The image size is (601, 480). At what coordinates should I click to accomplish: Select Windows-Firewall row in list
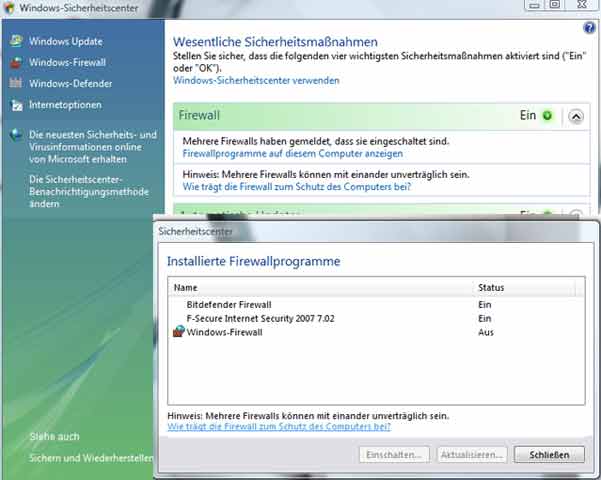coord(376,332)
